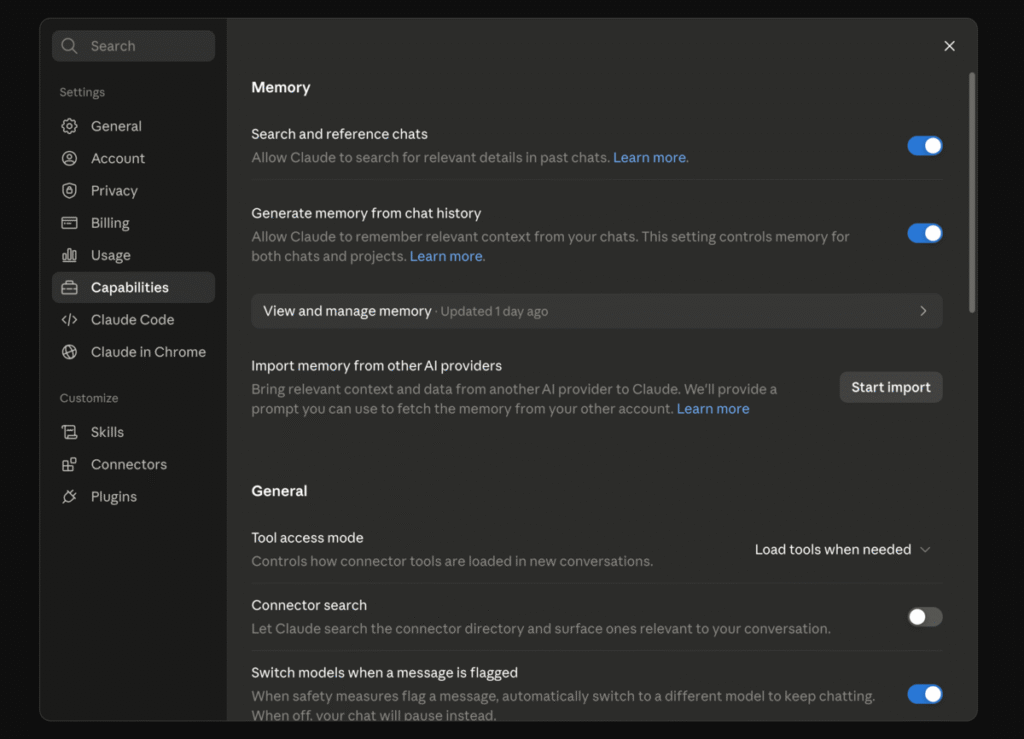The width and height of the screenshot is (1024, 739).
Task: Click the Privacy shield icon
Action: [x=69, y=191]
